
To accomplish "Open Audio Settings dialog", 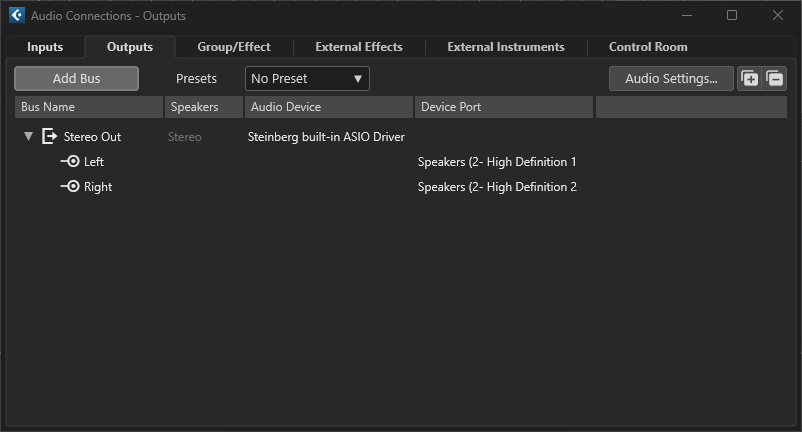I will (671, 79).
